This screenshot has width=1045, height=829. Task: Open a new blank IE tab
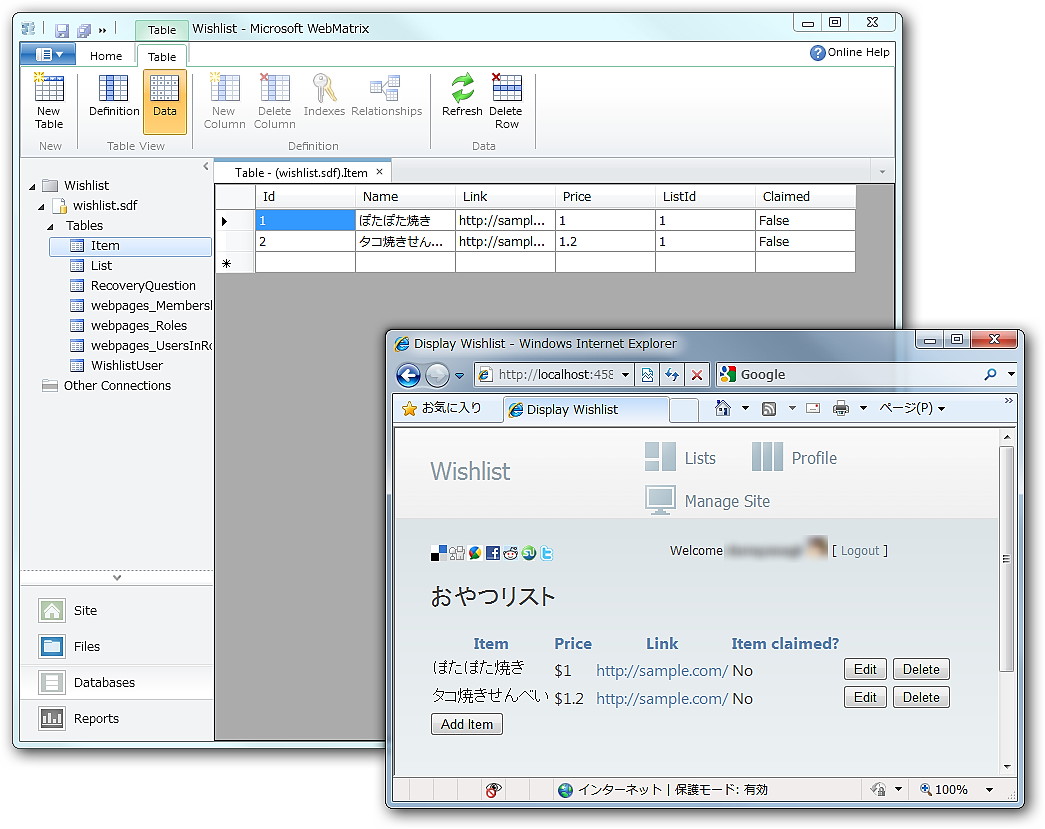tap(683, 409)
